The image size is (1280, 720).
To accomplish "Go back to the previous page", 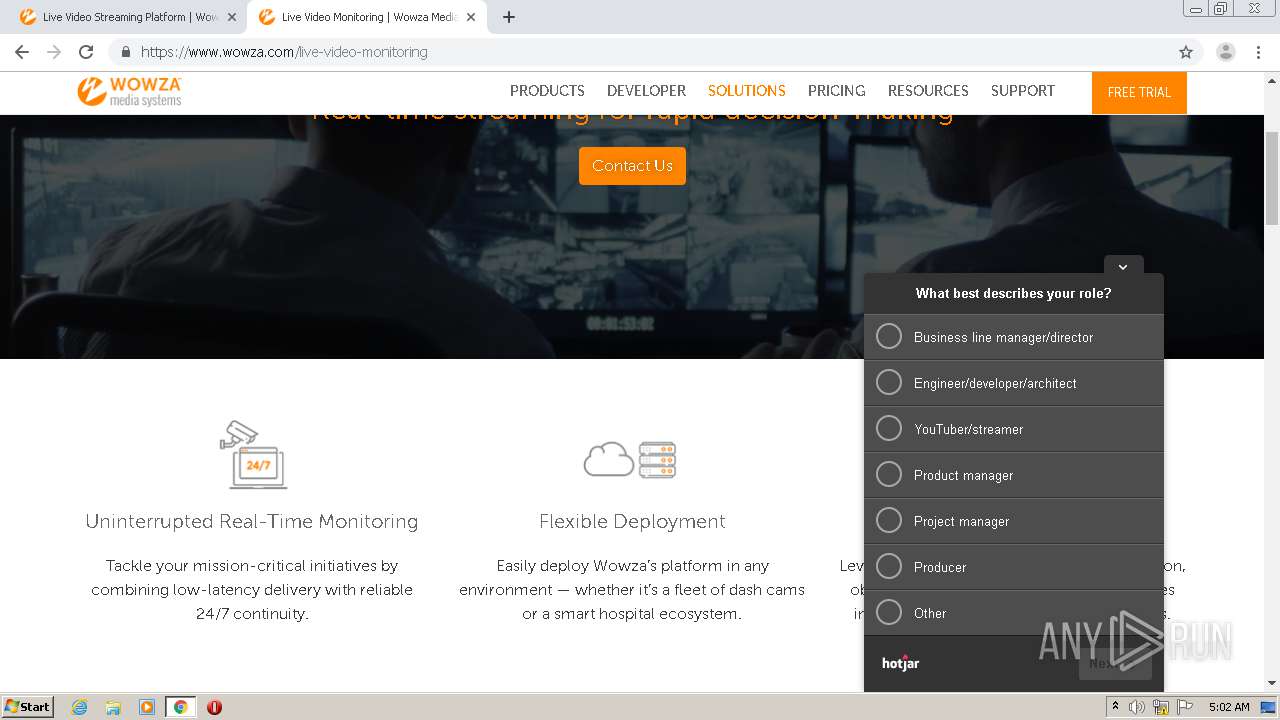I will (x=22, y=52).
